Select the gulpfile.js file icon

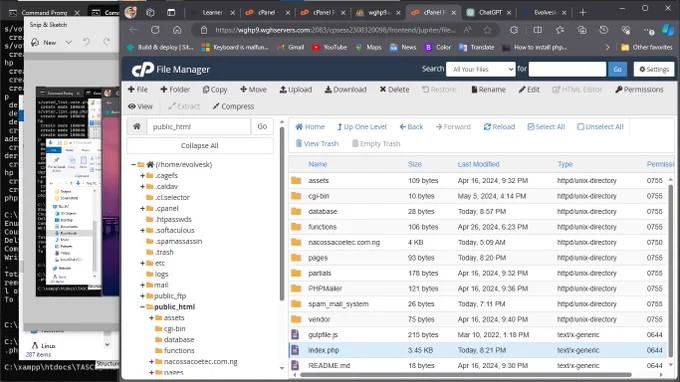click(295, 334)
